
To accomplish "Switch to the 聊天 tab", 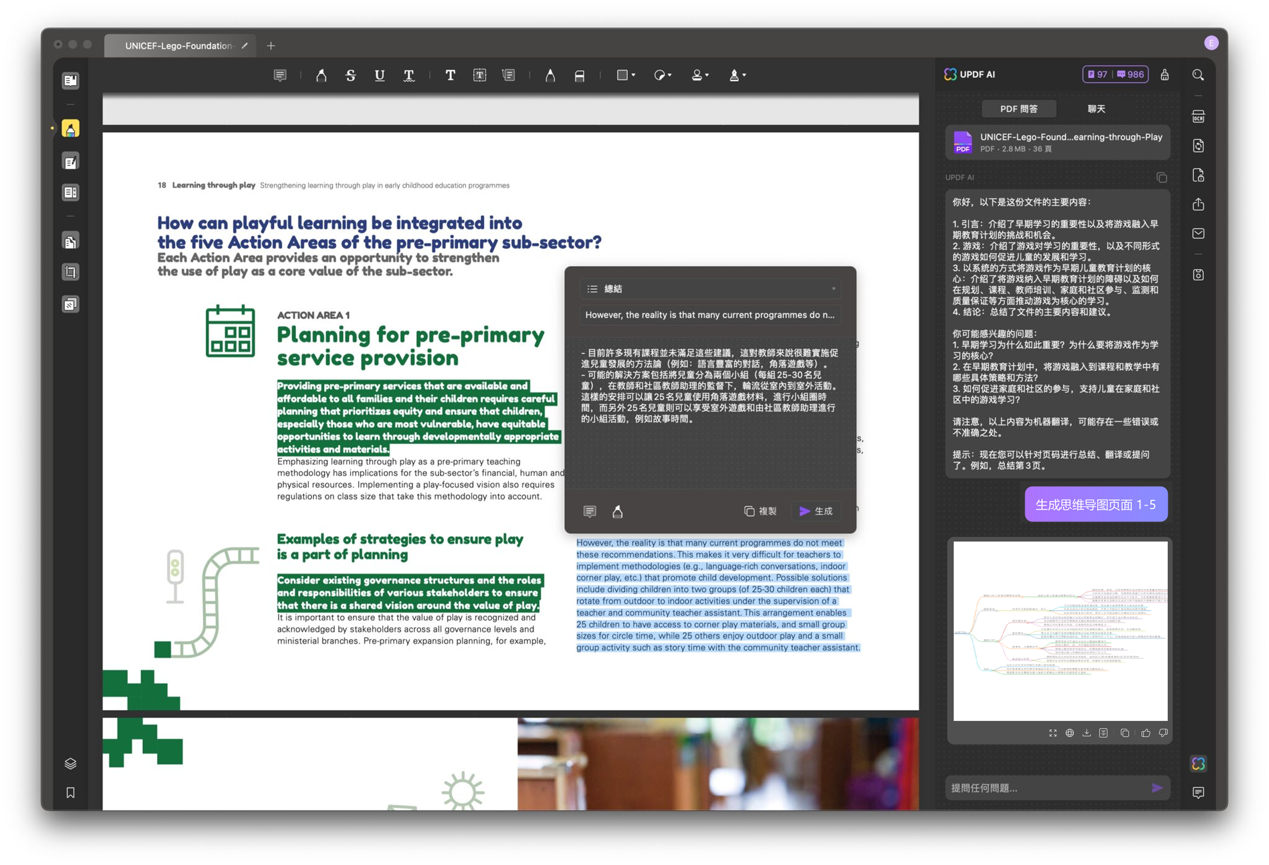I will (x=1096, y=109).
